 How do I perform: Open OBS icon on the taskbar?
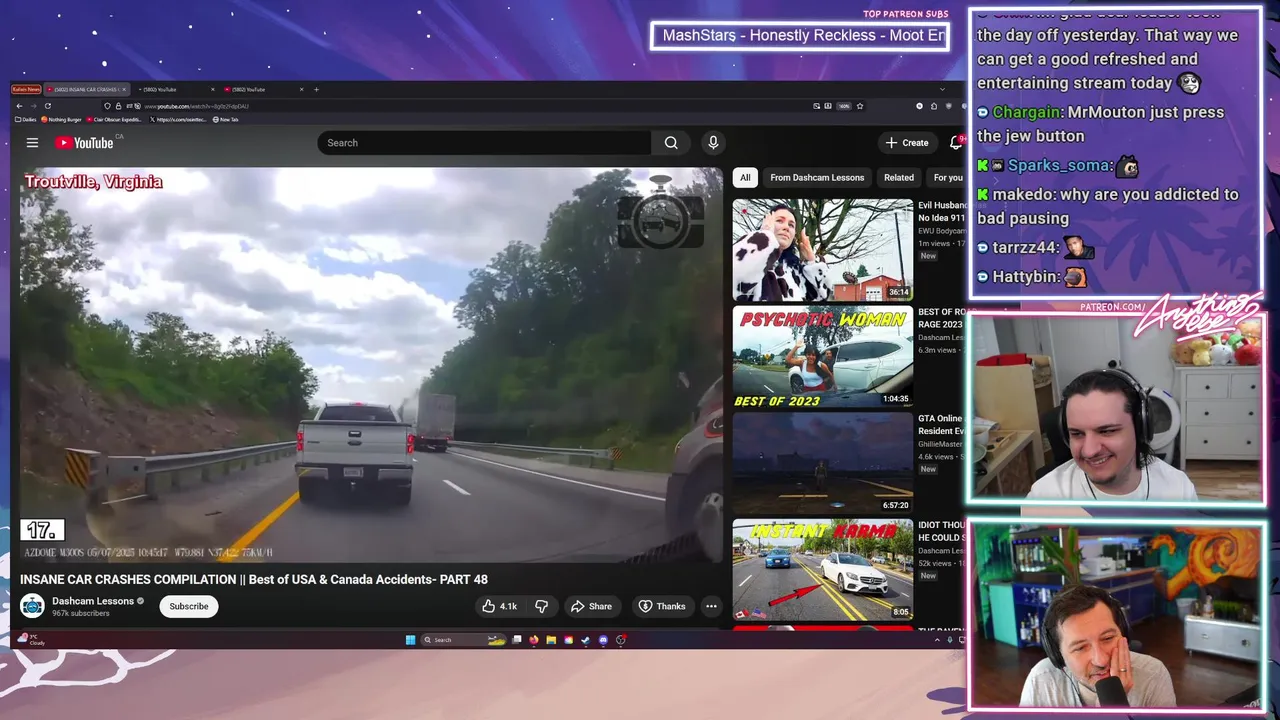tap(621, 640)
